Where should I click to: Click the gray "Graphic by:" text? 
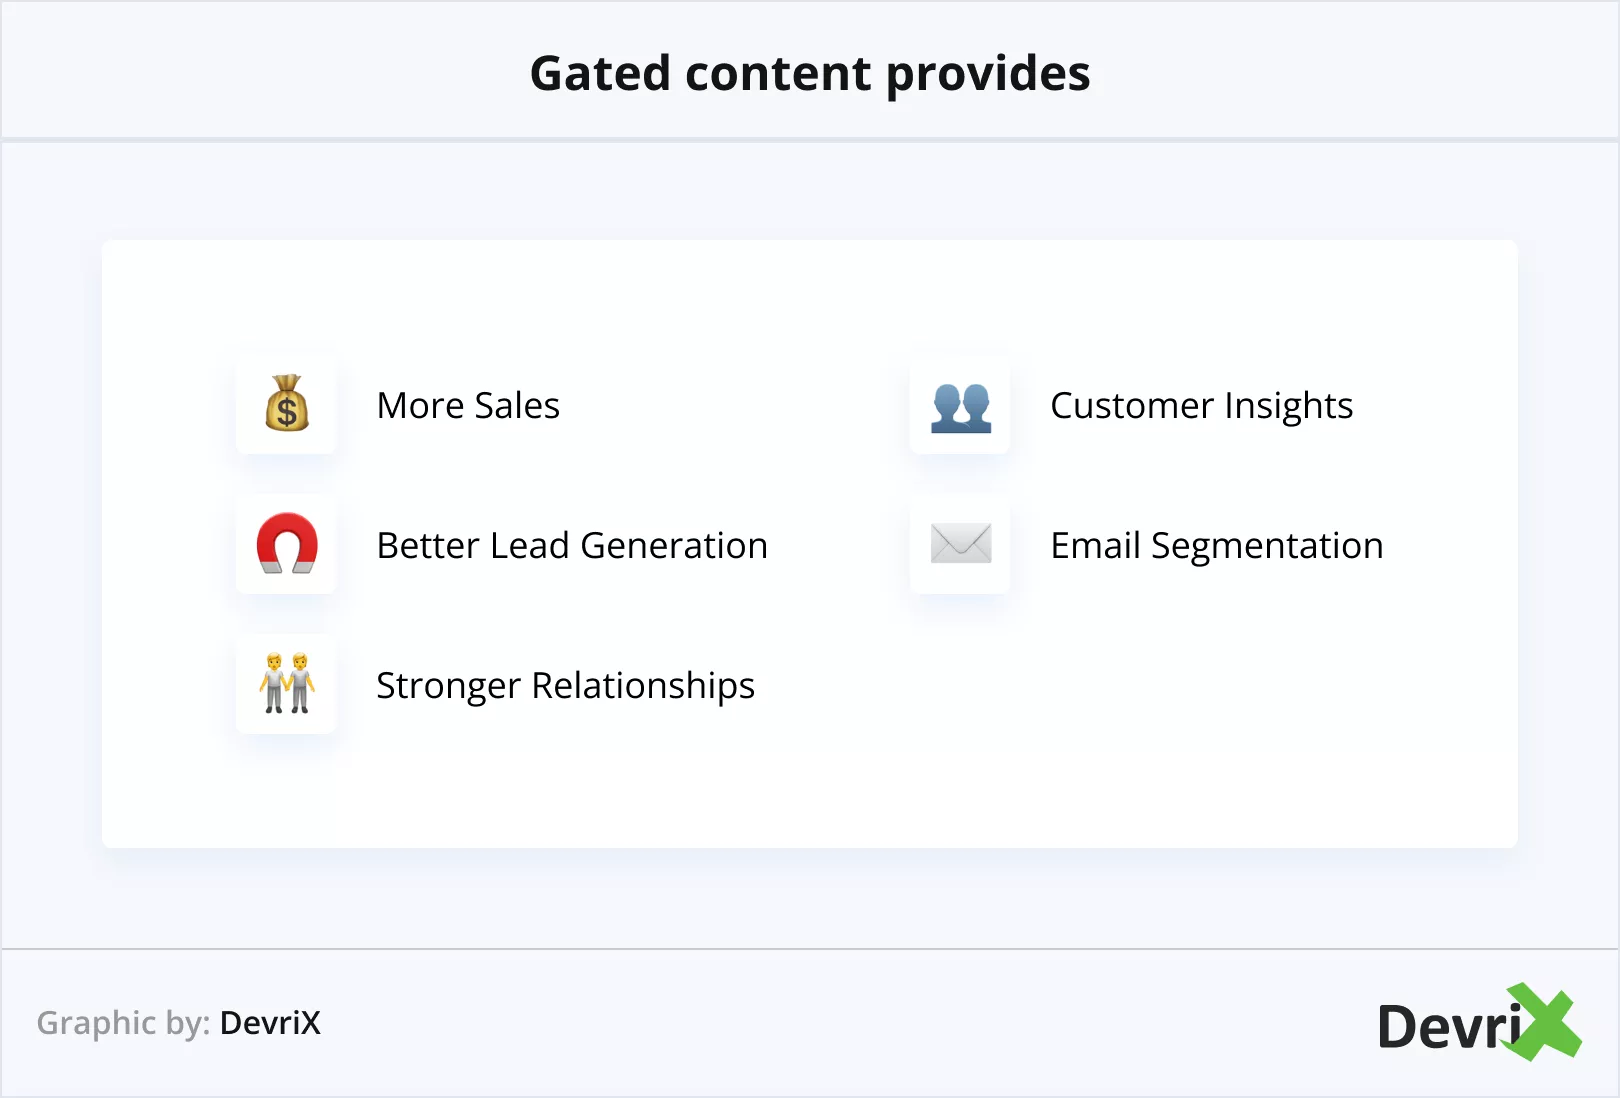click(x=123, y=1023)
